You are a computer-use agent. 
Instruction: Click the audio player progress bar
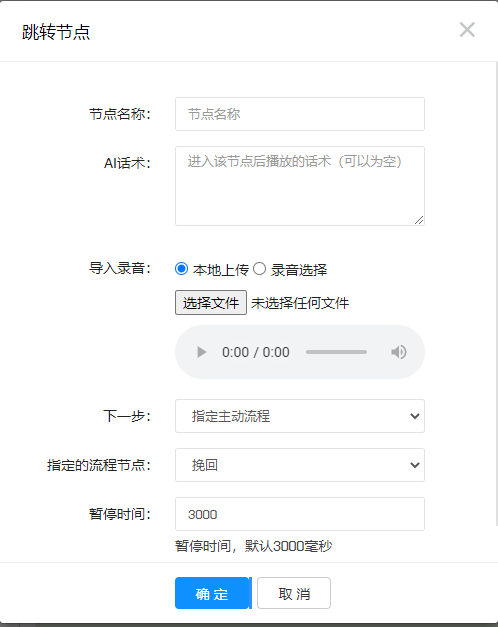(336, 352)
